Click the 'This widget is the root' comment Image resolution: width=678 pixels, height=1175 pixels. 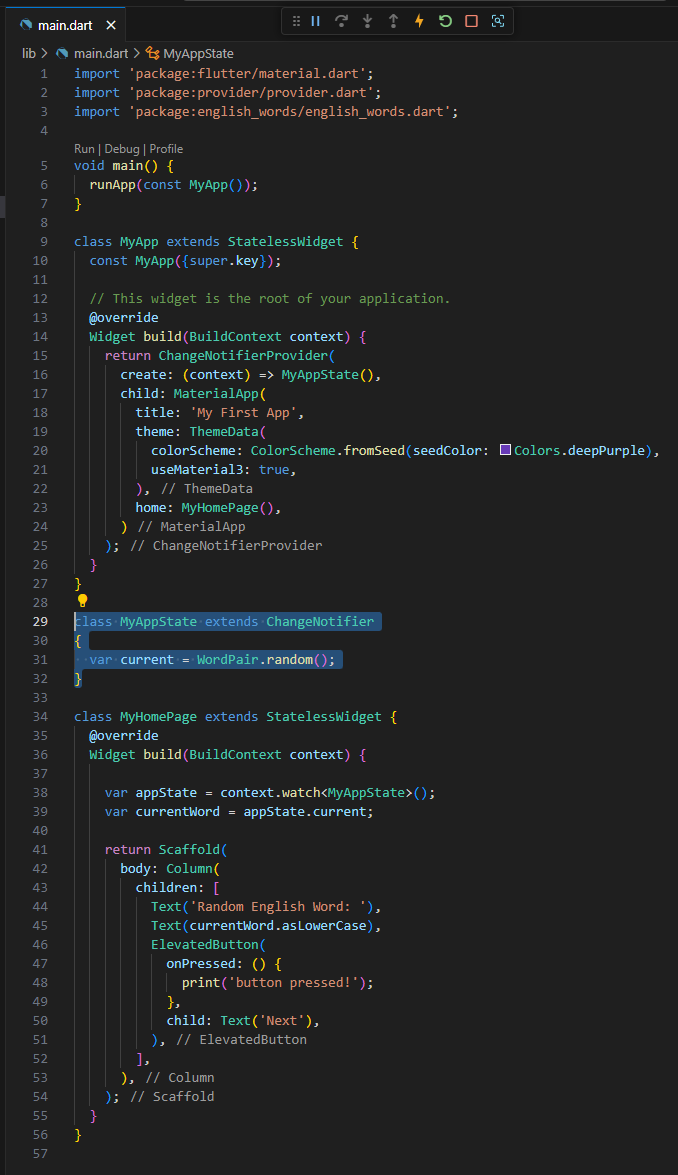point(270,298)
